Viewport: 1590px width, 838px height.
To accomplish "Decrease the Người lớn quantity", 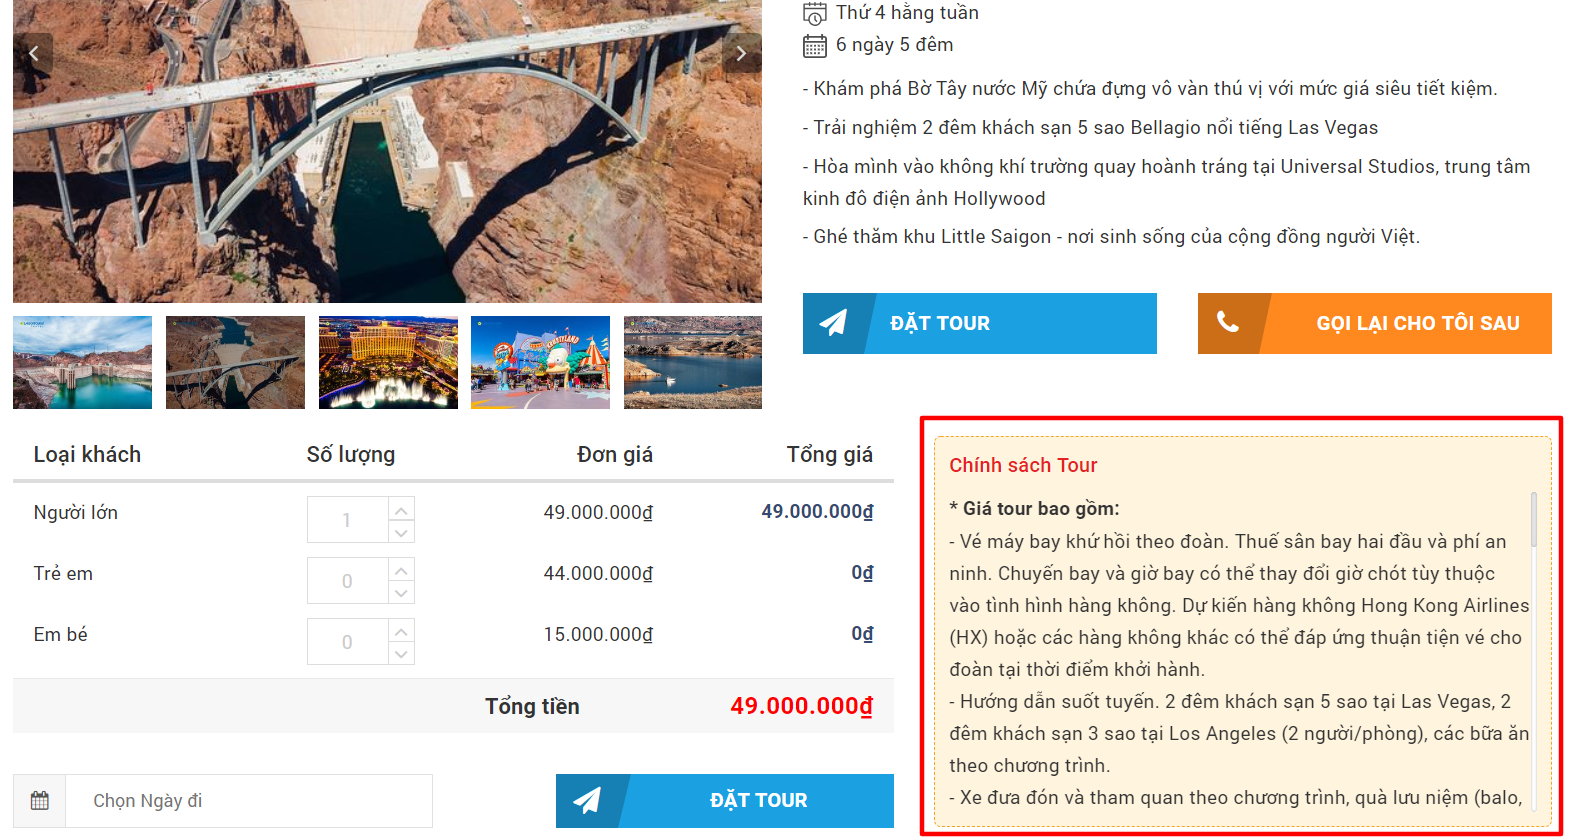I will click(401, 532).
